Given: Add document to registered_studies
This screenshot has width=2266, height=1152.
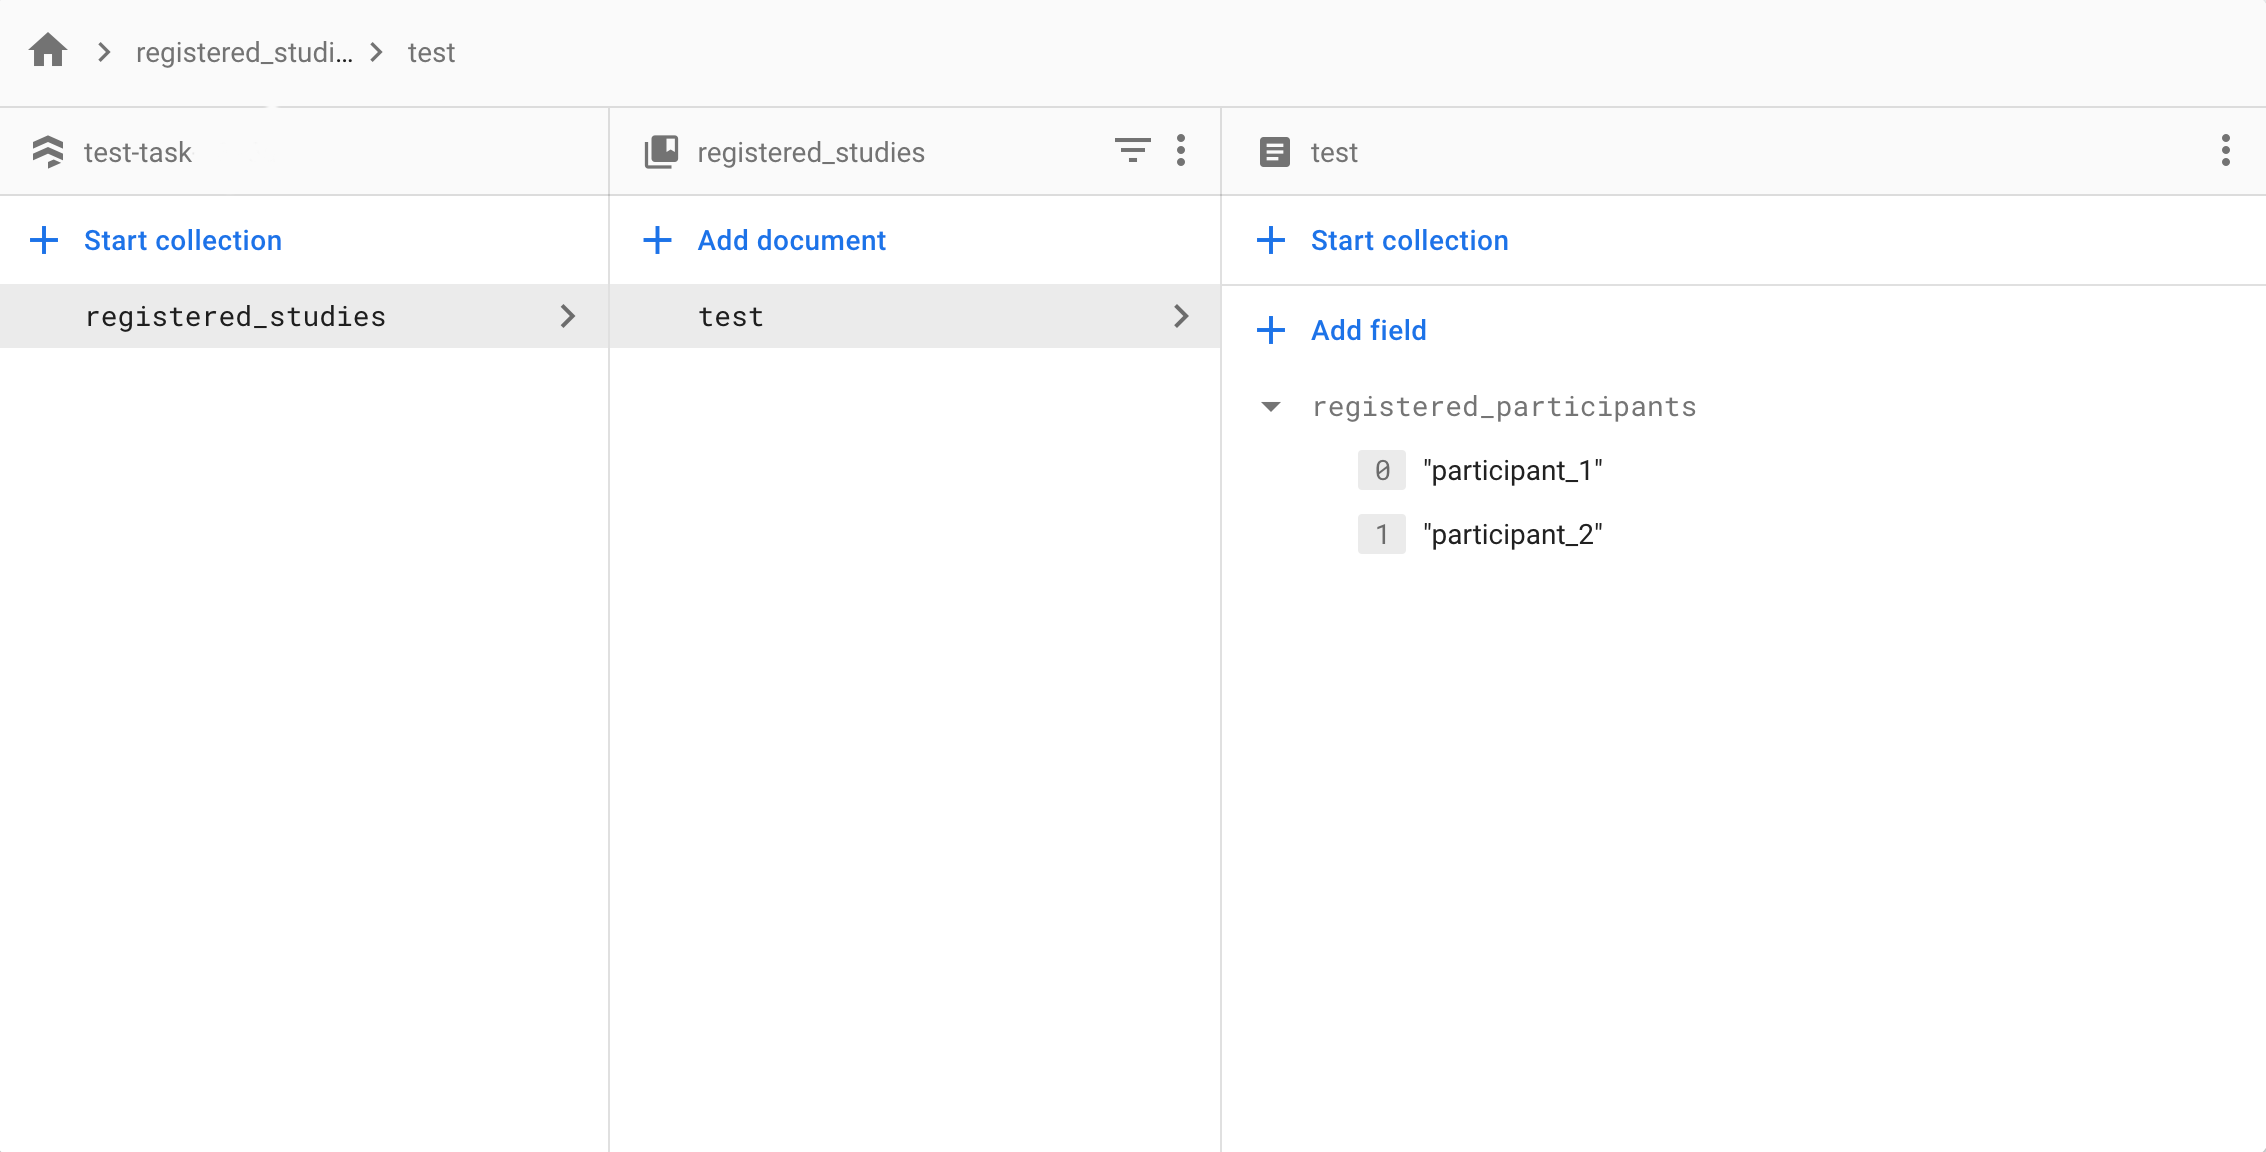Looking at the screenshot, I should [792, 240].
